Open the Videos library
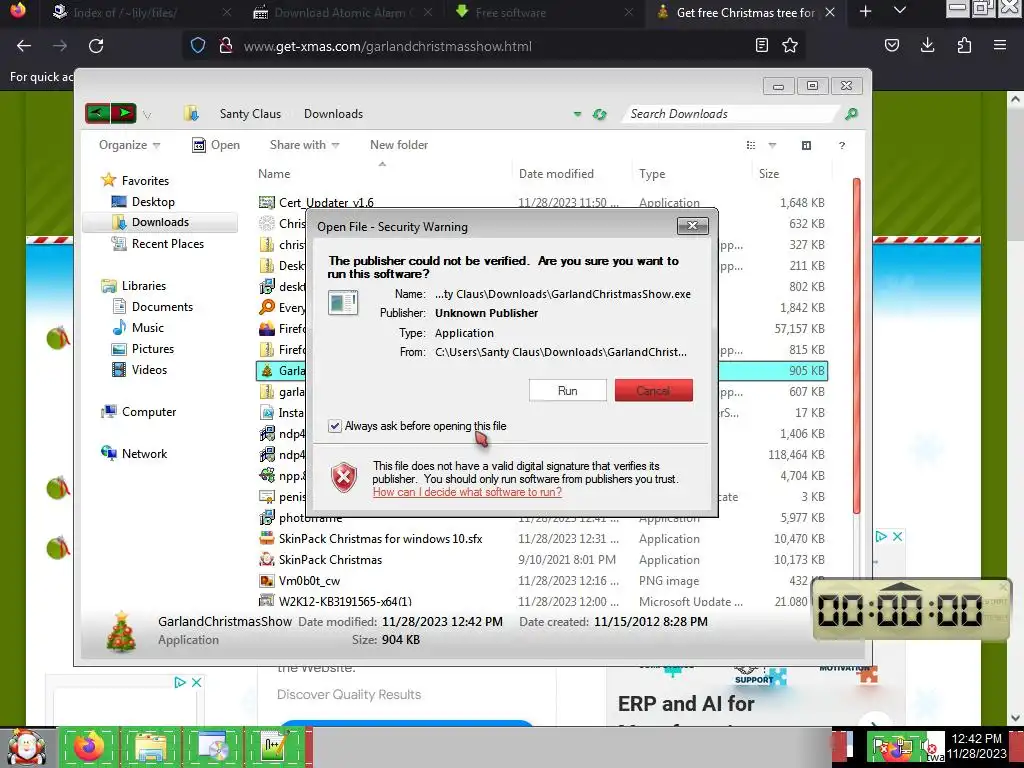 click(x=139, y=370)
